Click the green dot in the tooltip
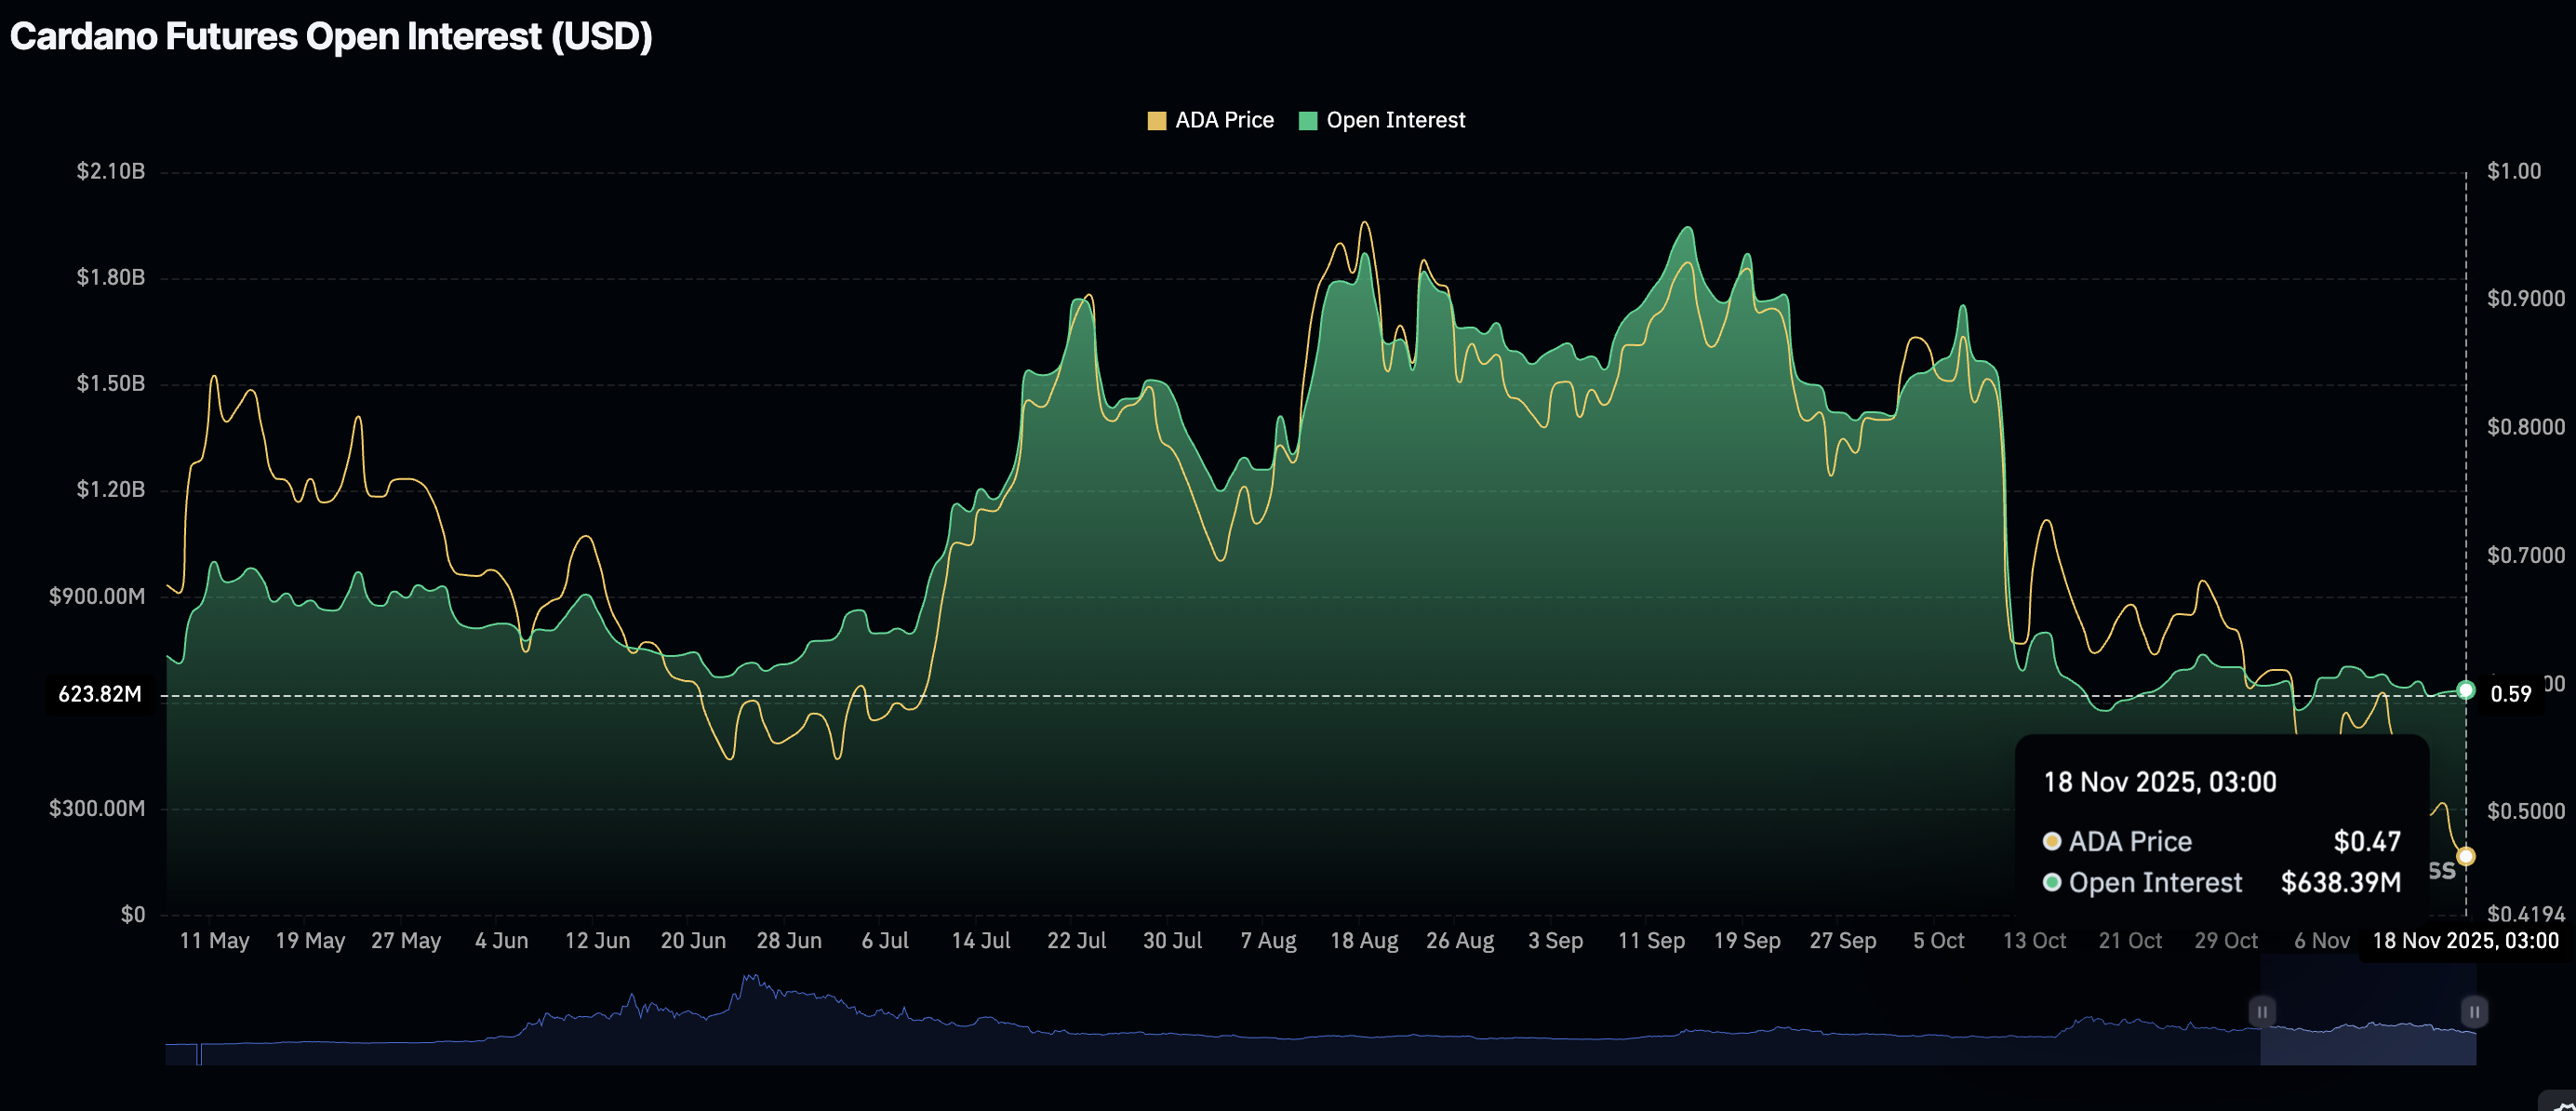This screenshot has height=1111, width=2576. click(x=2052, y=882)
